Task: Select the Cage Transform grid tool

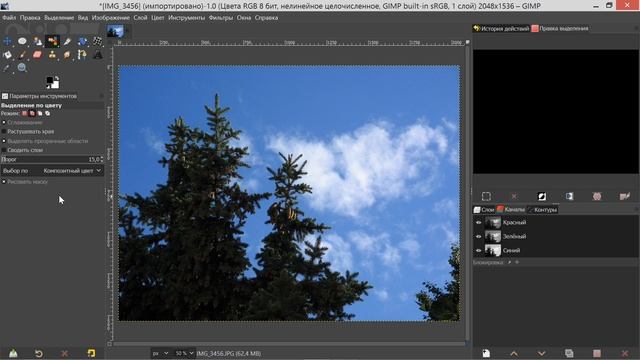Action: 97,41
